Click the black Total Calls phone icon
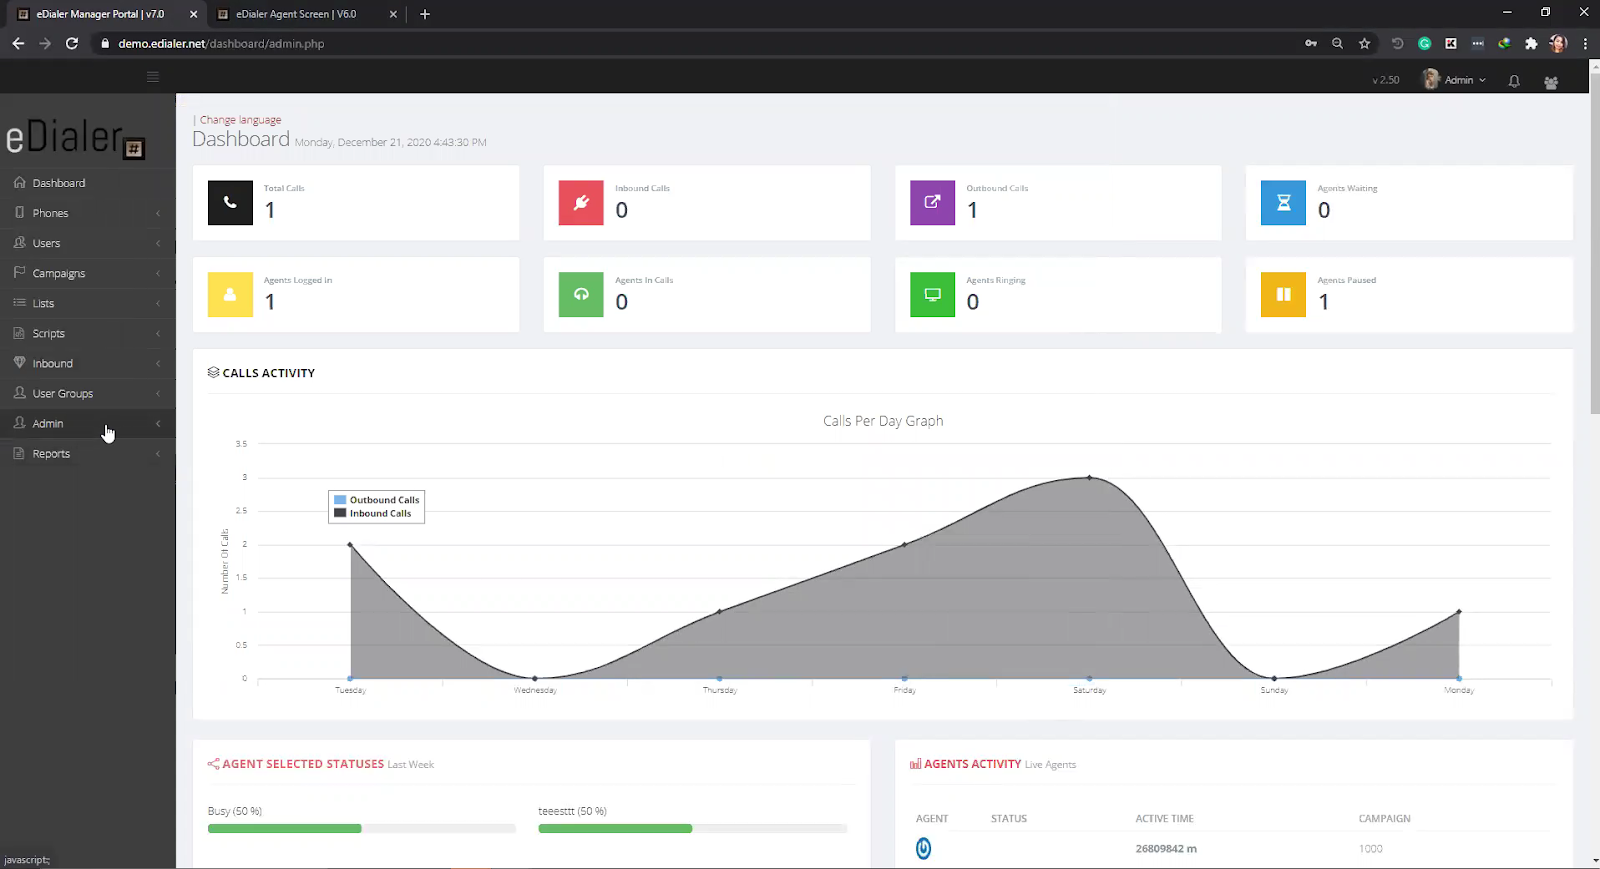Image resolution: width=1600 pixels, height=869 pixels. (230, 203)
